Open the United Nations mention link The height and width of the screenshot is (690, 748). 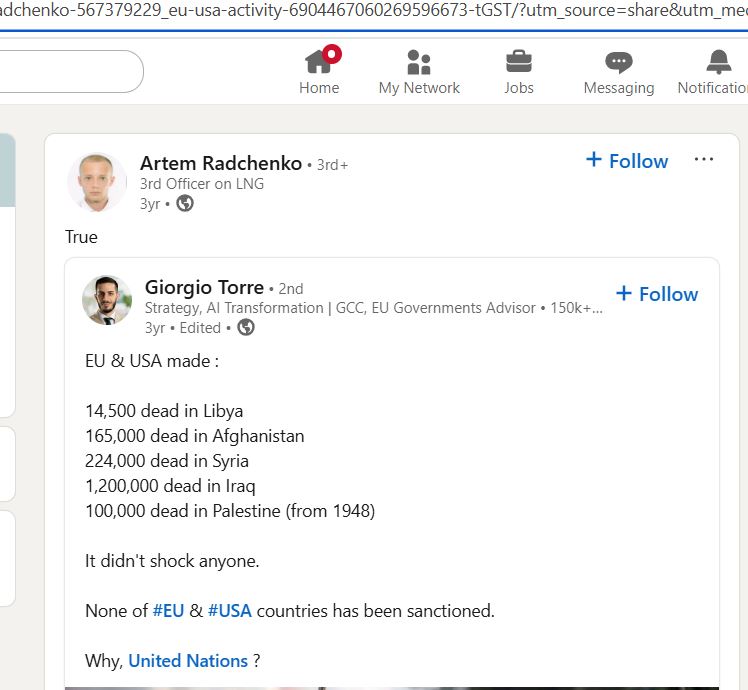coord(188,661)
